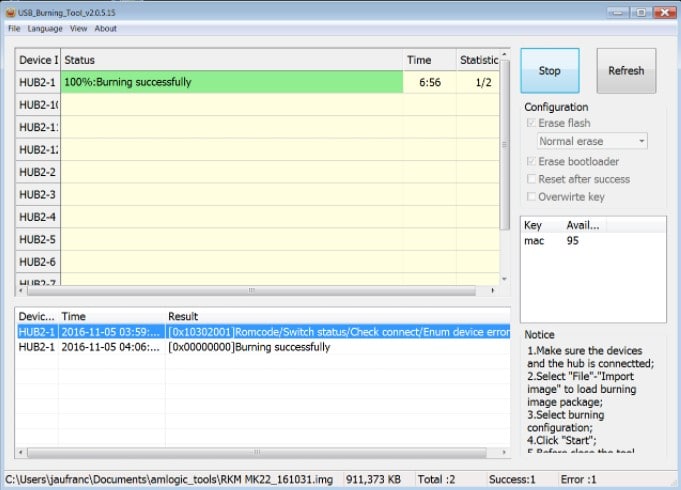Click device table scroll down arrow
This screenshot has height=490, width=681.
(504, 279)
